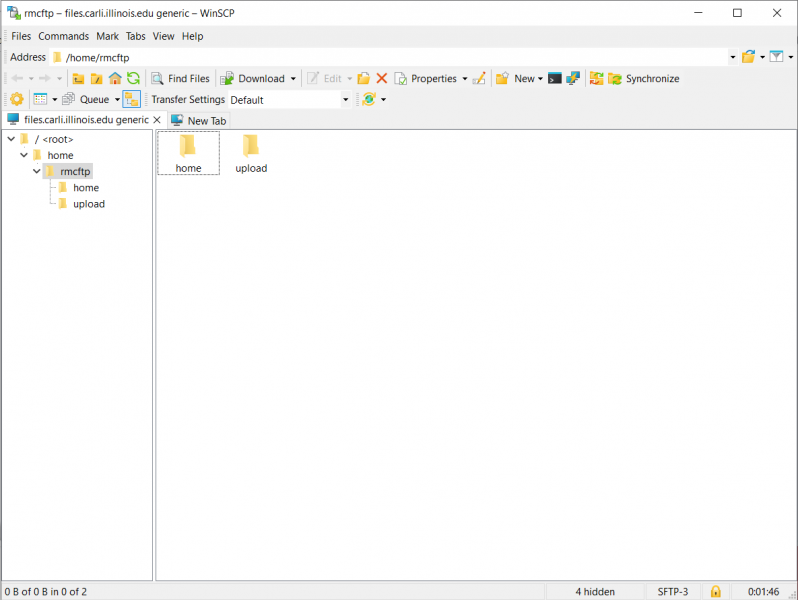This screenshot has height=600, width=798.
Task: Toggle the directory tree panel button
Action: [131, 100]
